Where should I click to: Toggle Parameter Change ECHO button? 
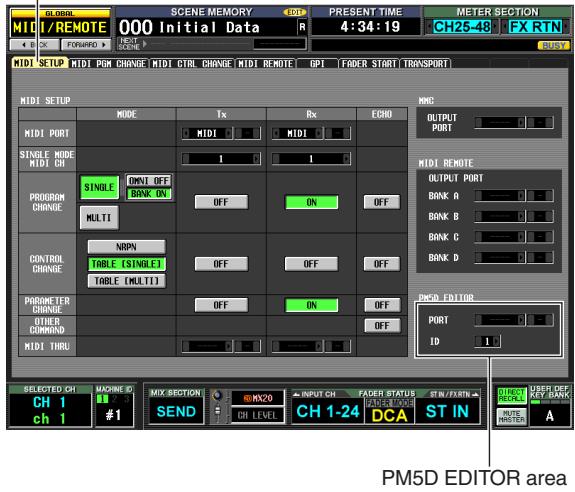click(x=382, y=305)
